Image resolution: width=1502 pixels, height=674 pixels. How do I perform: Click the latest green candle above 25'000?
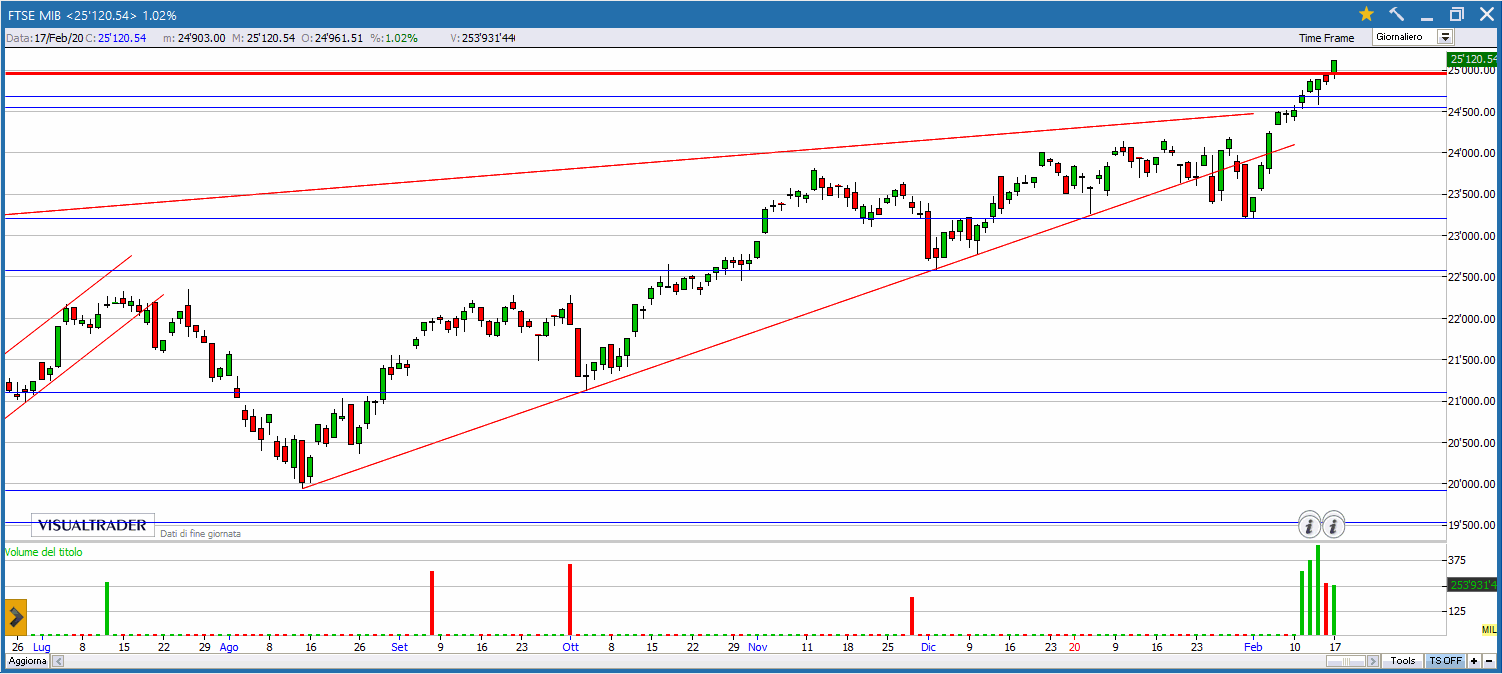1334,66
